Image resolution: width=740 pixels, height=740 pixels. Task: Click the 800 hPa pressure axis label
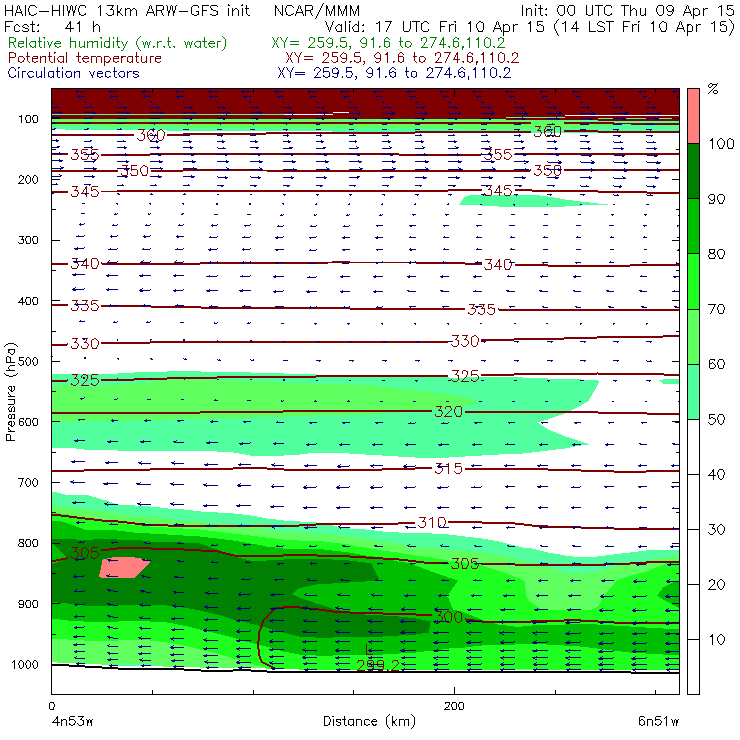point(28,543)
